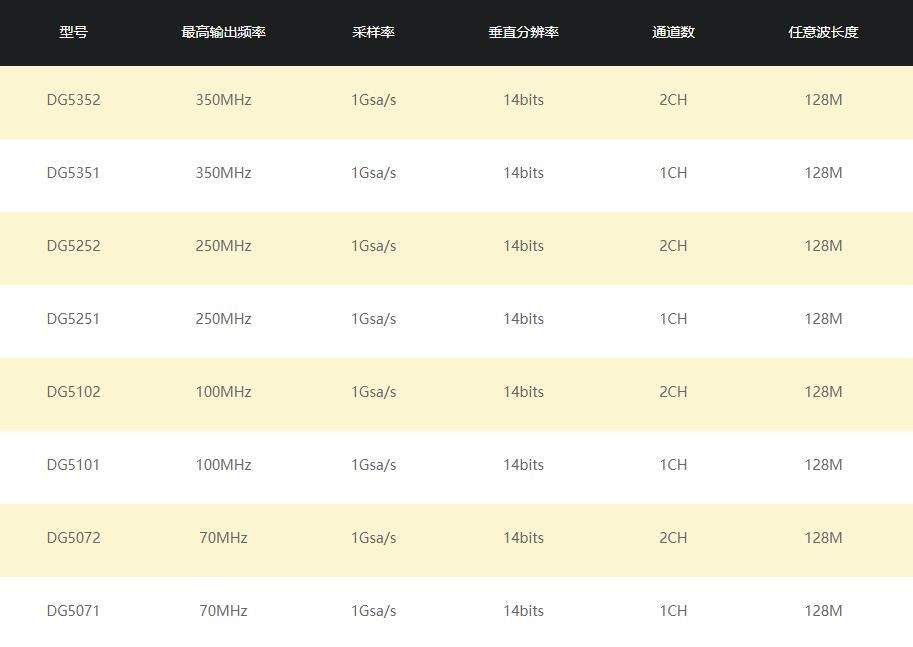Click 350MHz in the DG5352 row
Viewport: 913px width, 647px height.
[x=224, y=100]
